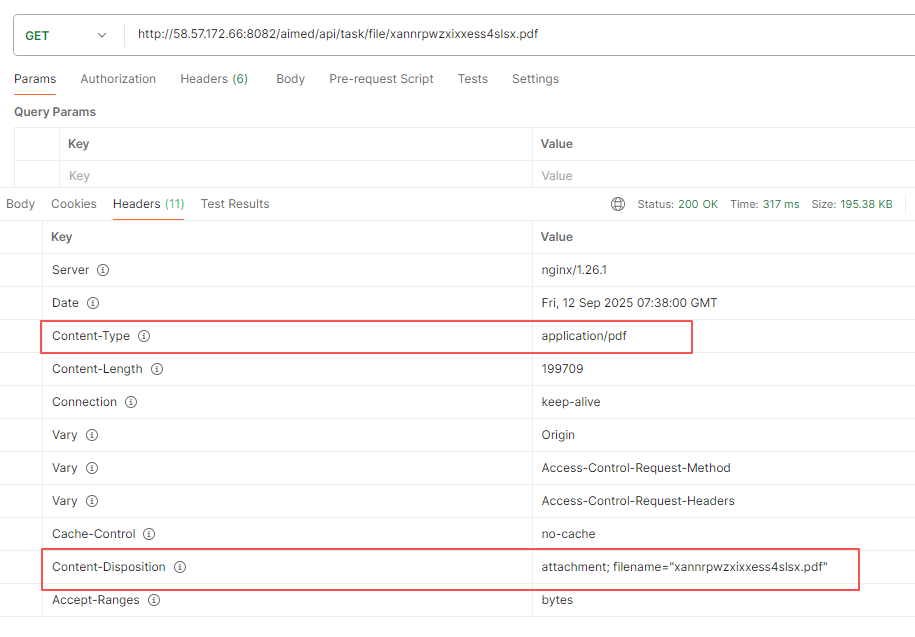
Task: Click the Date header key
Action: (65, 303)
